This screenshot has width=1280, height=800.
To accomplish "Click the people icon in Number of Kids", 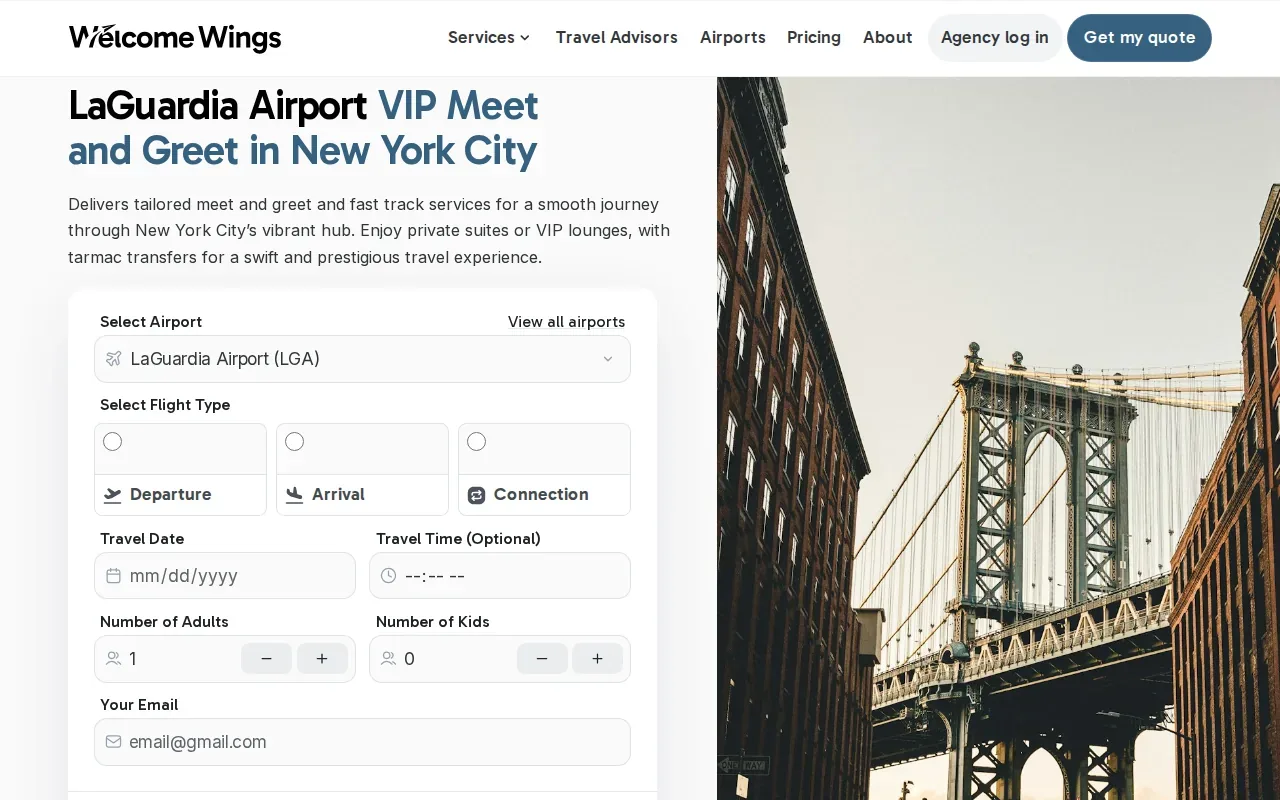I will 389,659.
